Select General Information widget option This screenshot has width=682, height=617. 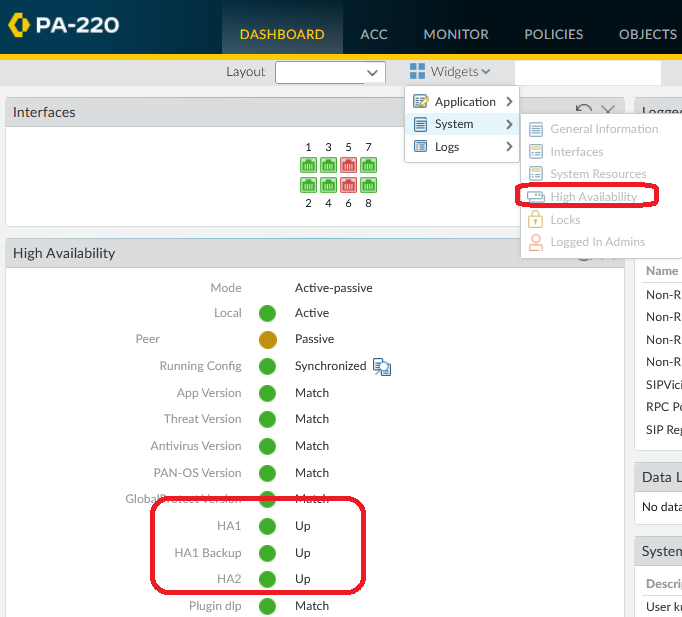click(x=603, y=129)
